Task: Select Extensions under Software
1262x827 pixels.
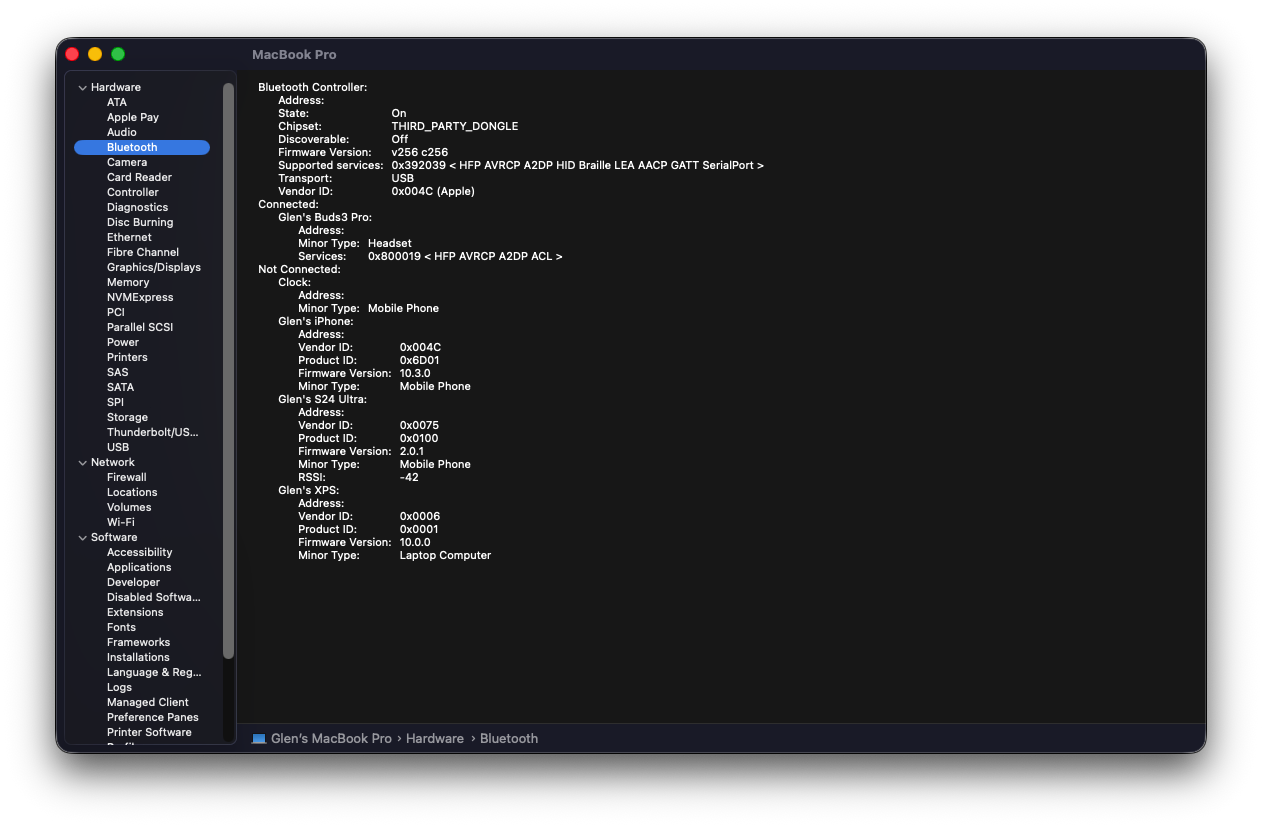Action: click(135, 612)
